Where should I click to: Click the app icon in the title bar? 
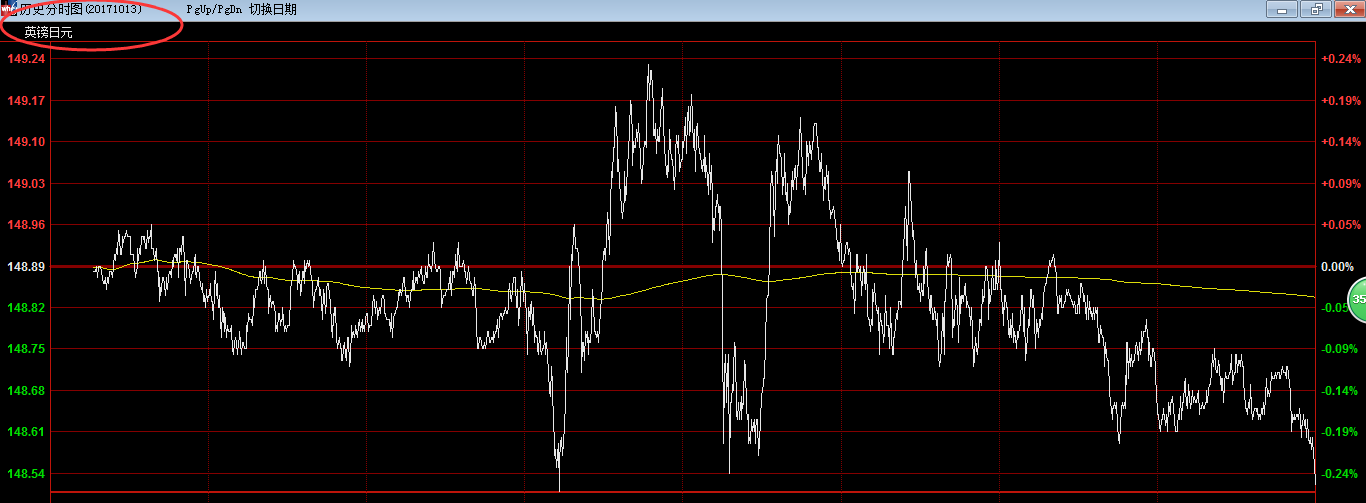click(8, 9)
